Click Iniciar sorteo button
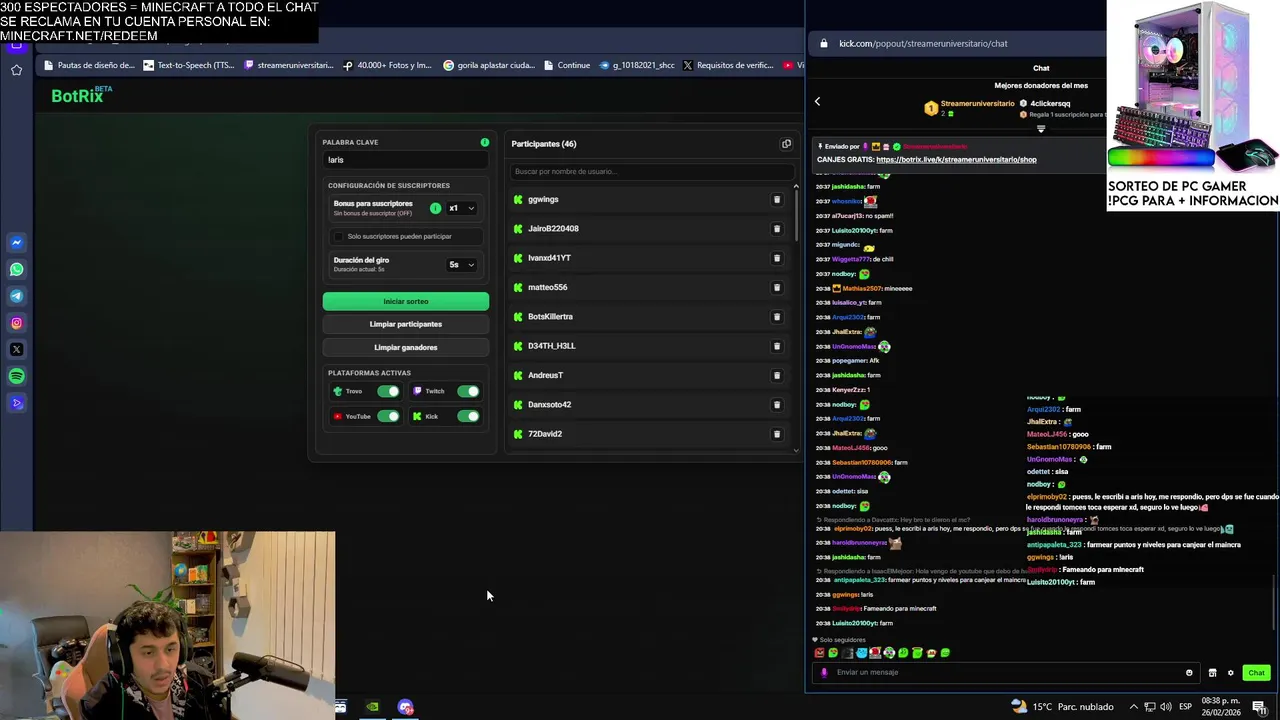This screenshot has height=720, width=1280. point(406,301)
